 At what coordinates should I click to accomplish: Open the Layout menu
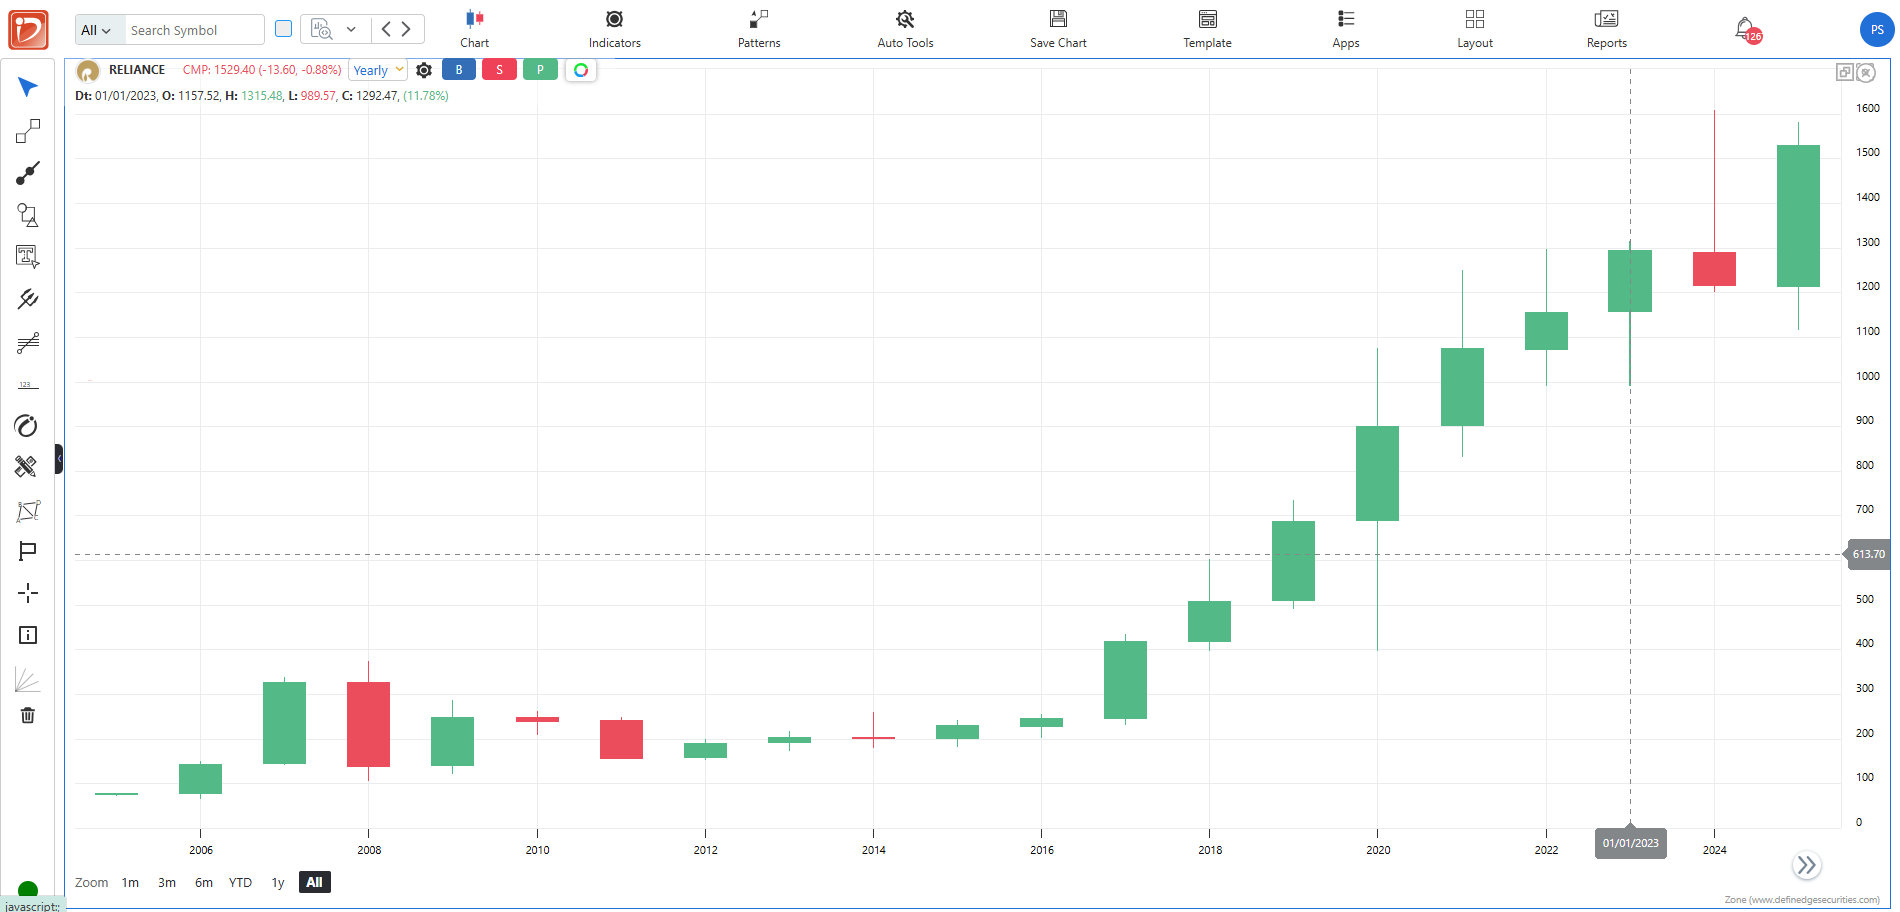[1474, 29]
